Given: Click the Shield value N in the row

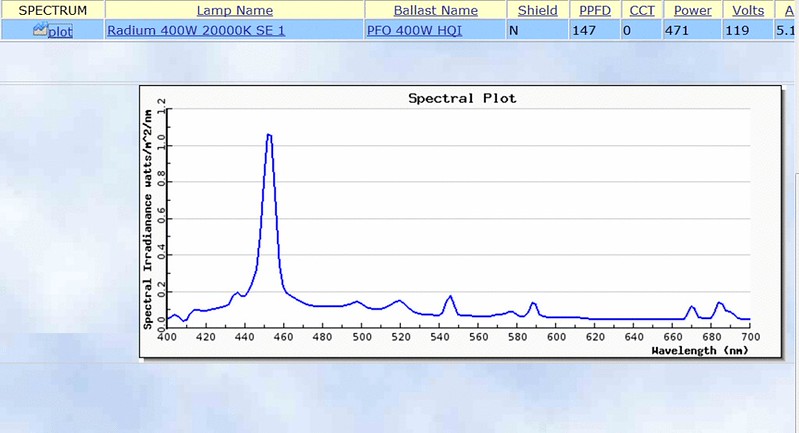Looking at the screenshot, I should (x=514, y=30).
